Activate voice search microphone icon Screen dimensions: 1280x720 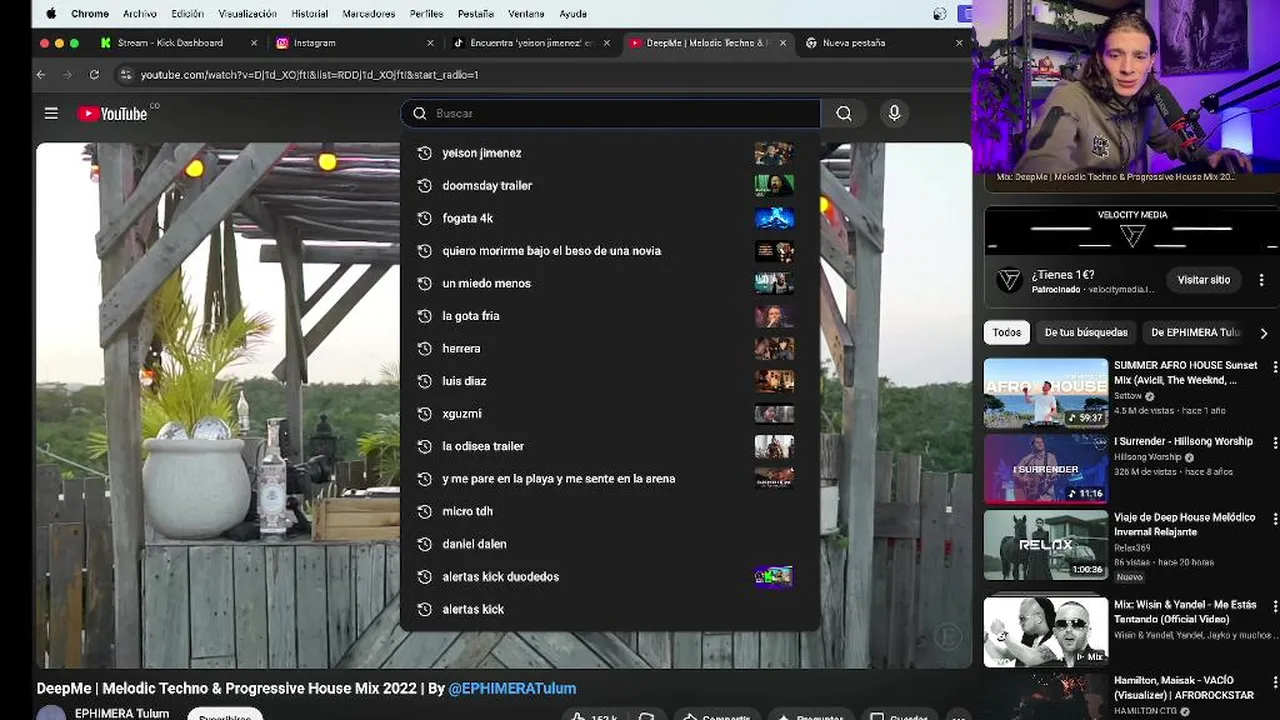tap(894, 113)
